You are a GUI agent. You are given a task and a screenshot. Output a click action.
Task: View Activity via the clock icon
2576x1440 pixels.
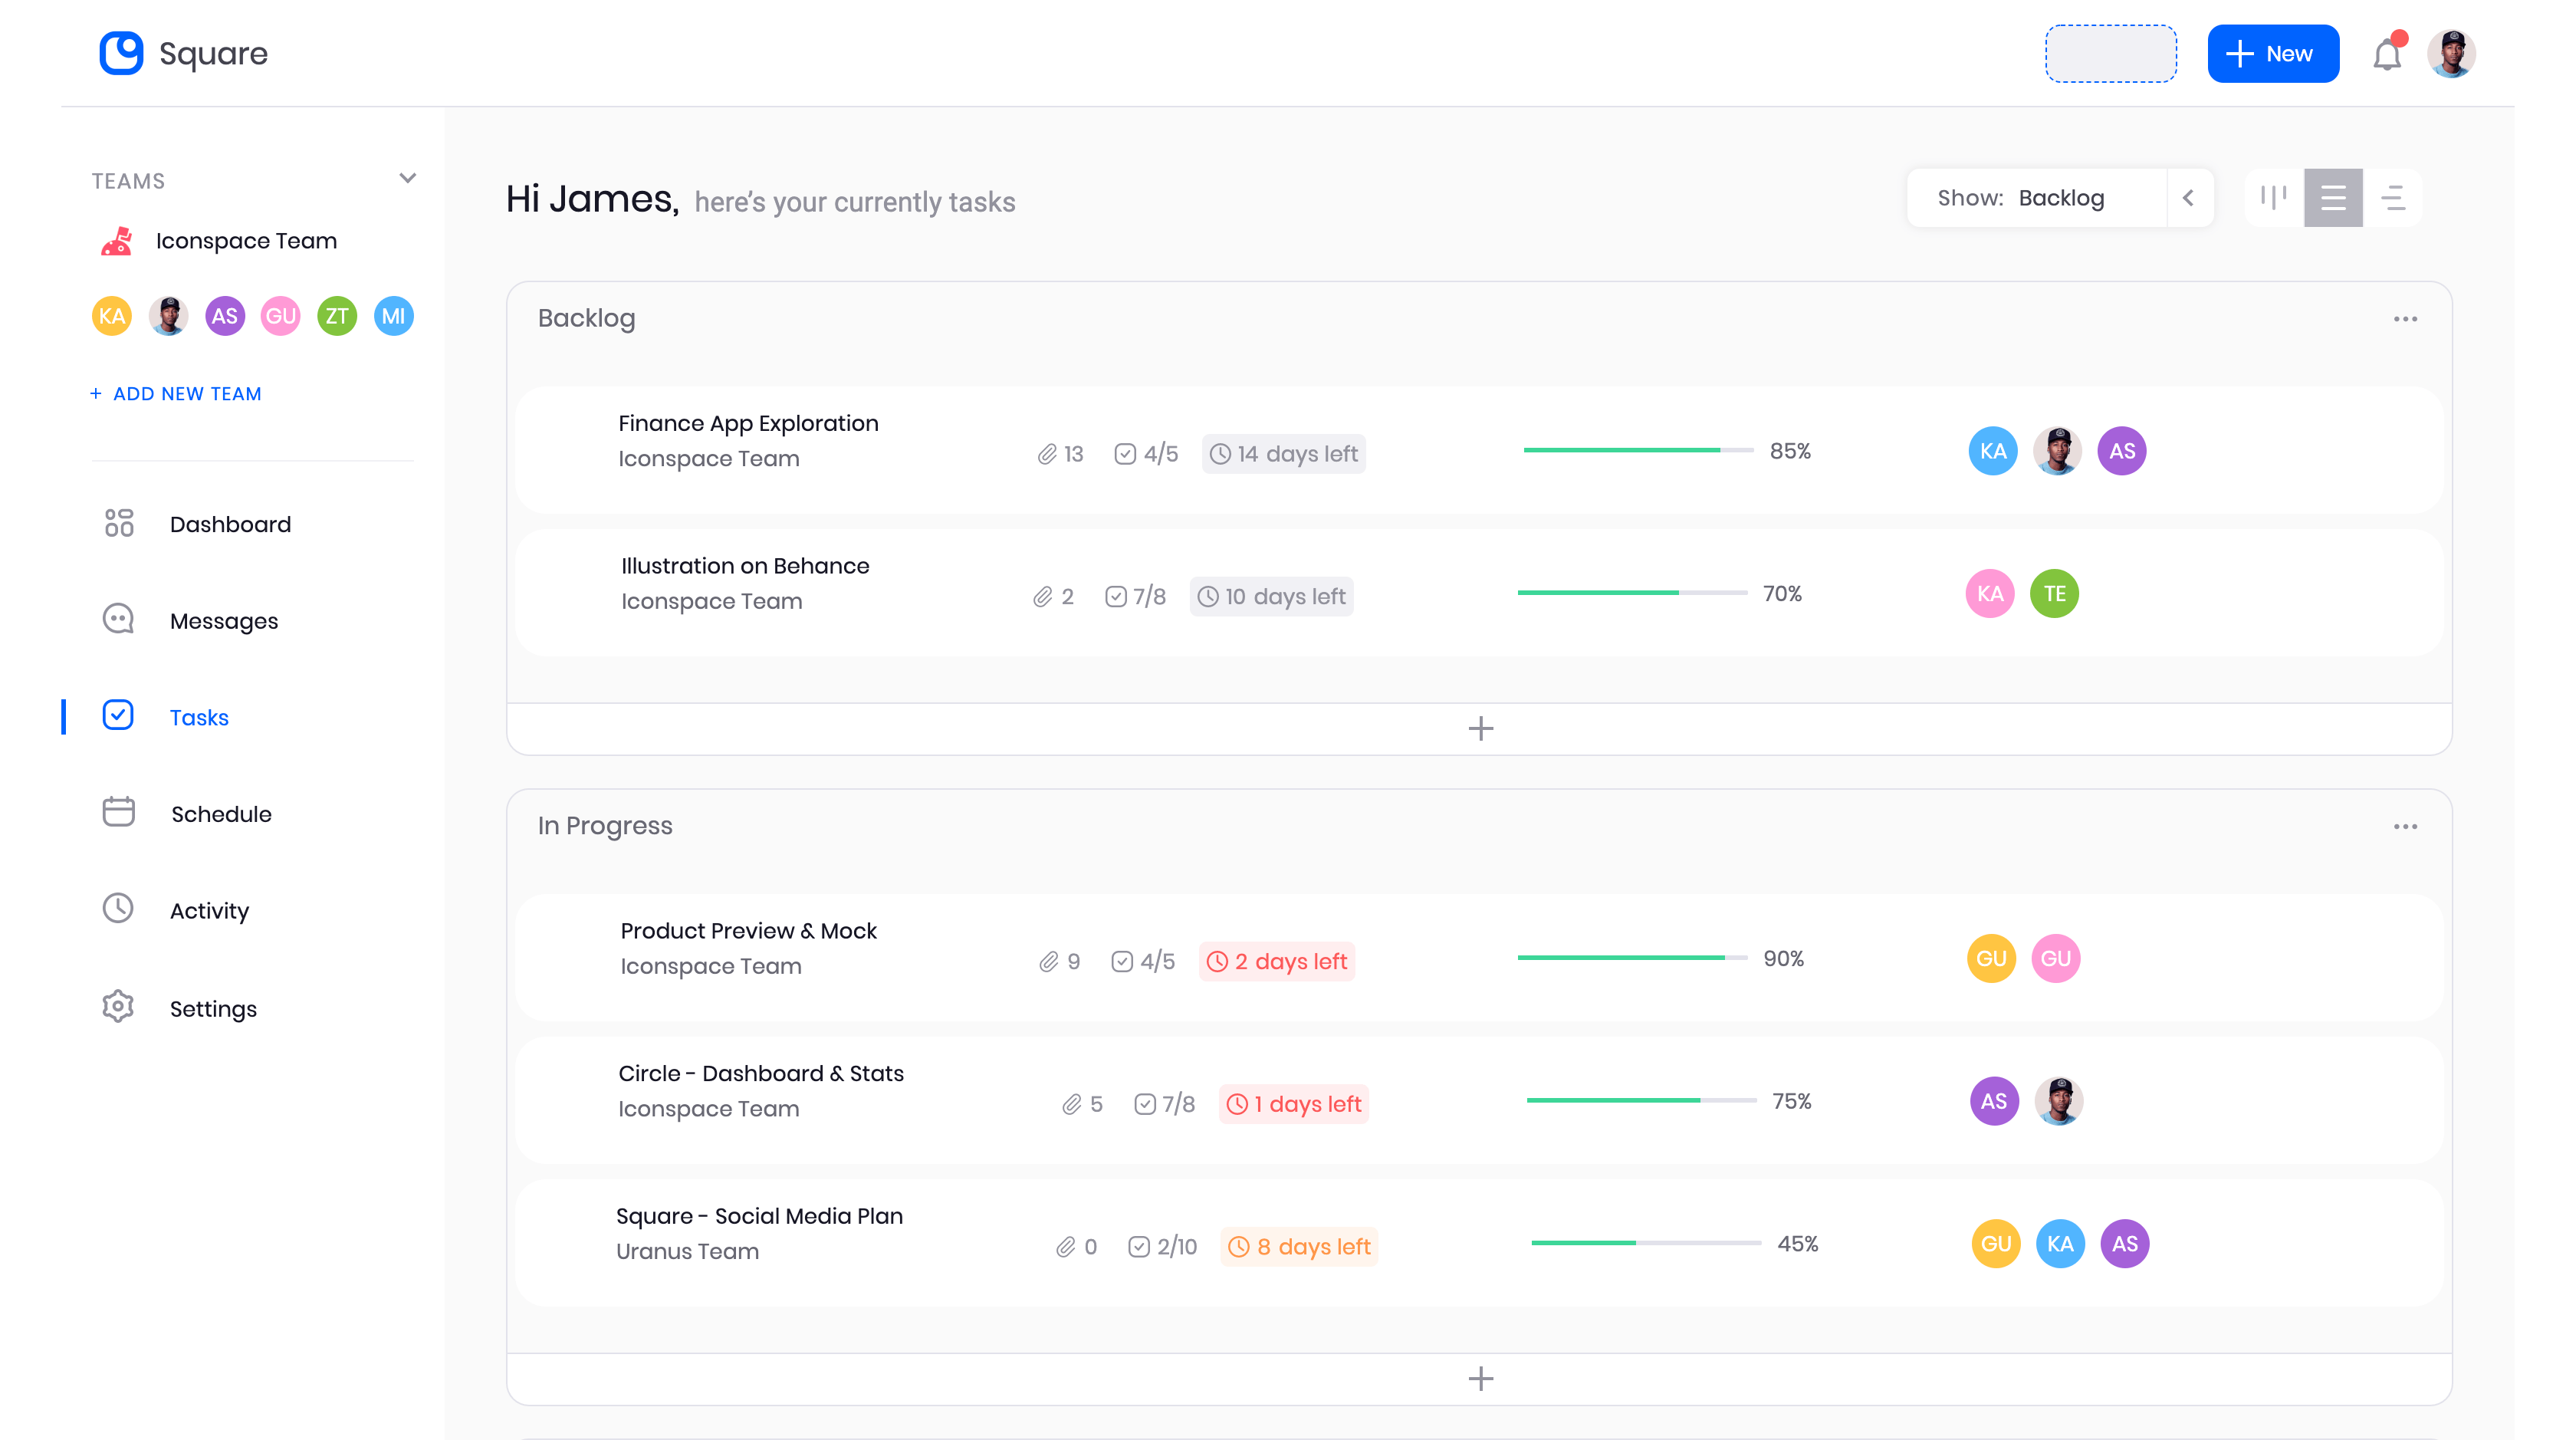coord(118,909)
